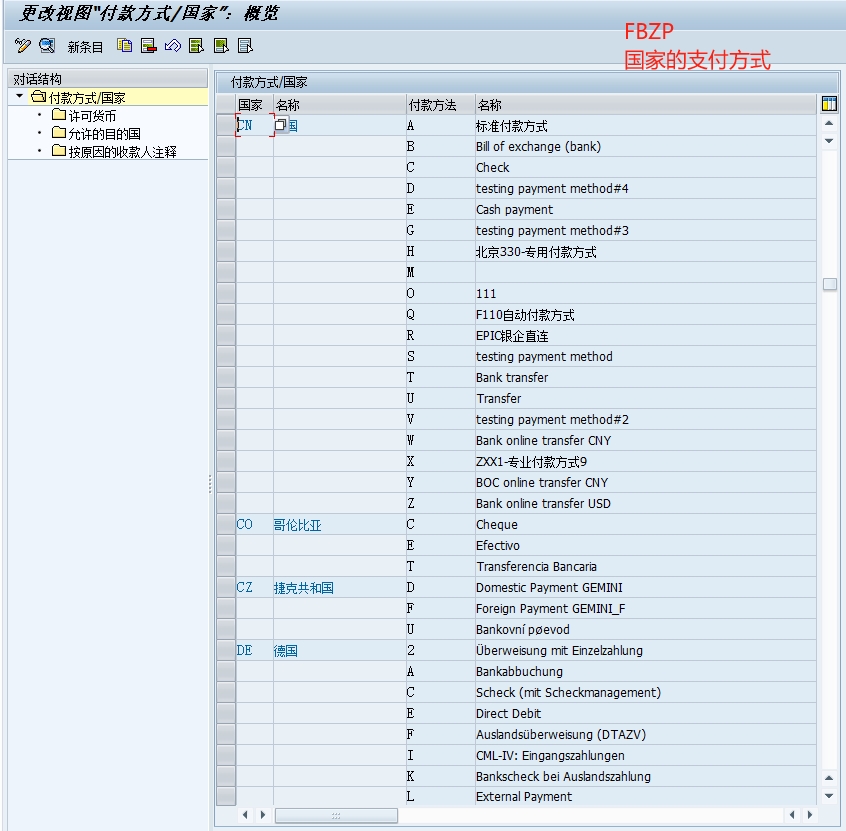The image size is (846, 831).
Task: Select row selector for External Payment
Action: click(x=226, y=796)
